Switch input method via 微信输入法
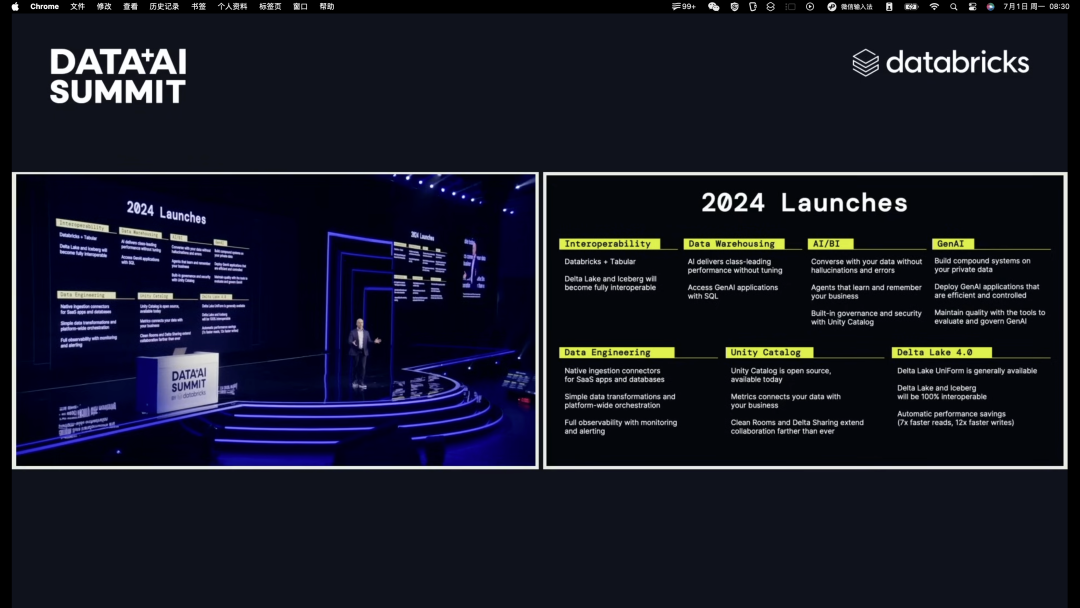Screen dimensions: 1080x608 coord(850,6)
